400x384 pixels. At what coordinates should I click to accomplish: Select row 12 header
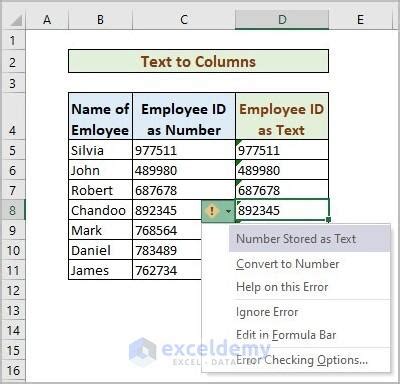coord(13,290)
